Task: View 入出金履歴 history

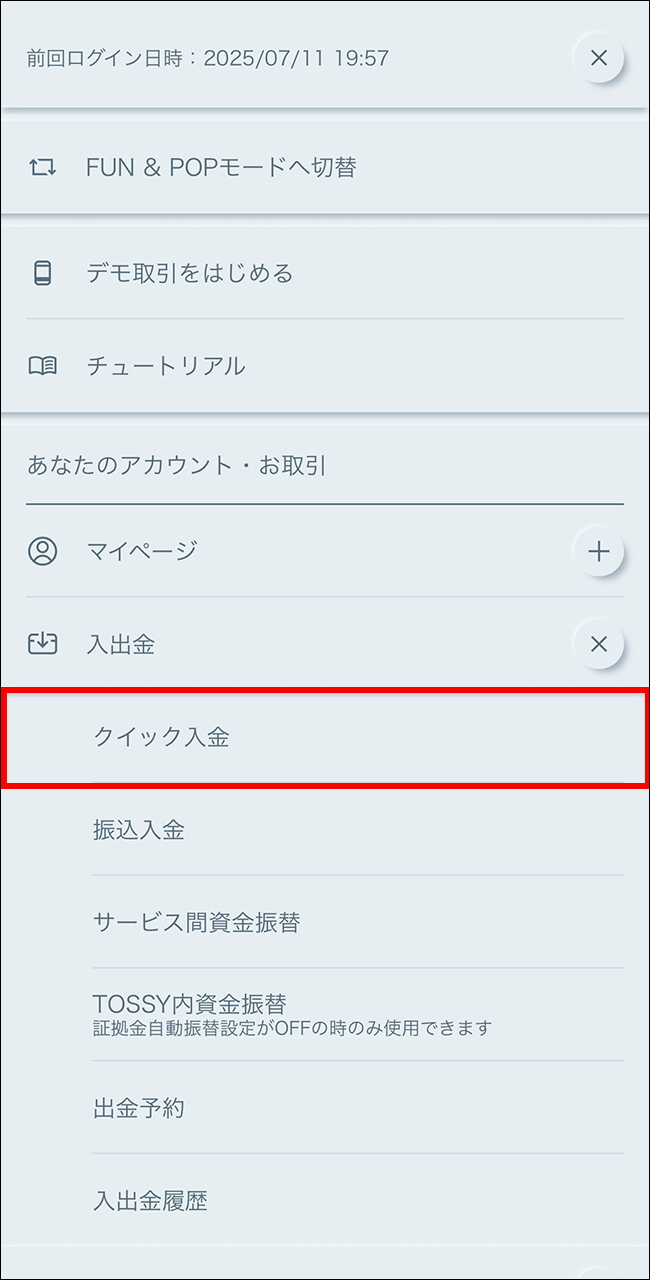Action: 150,1200
